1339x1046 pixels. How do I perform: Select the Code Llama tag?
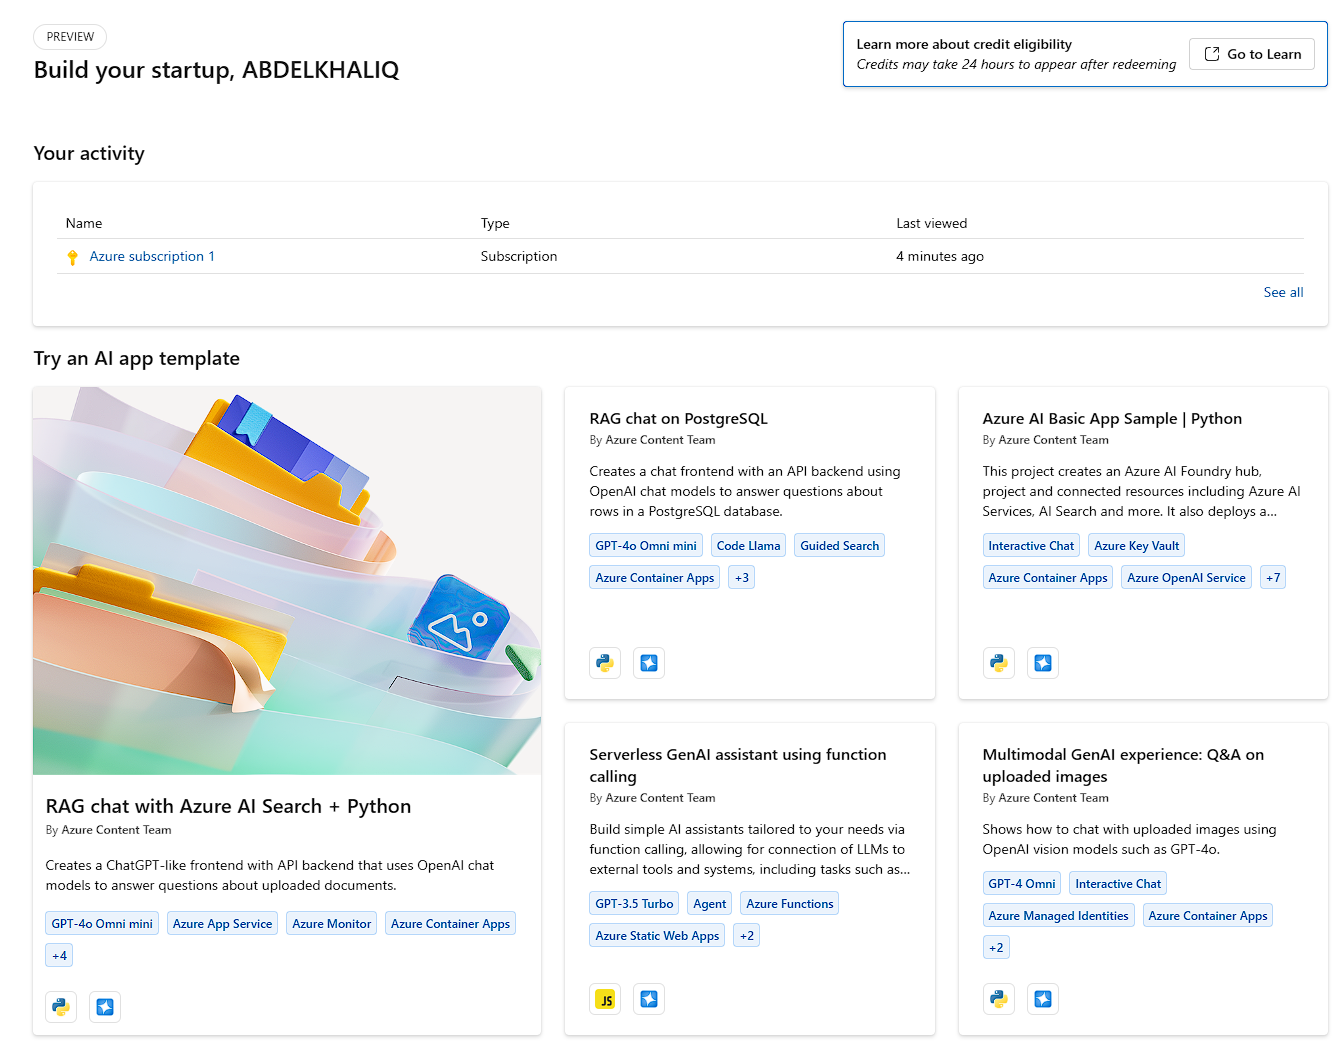click(x=748, y=546)
